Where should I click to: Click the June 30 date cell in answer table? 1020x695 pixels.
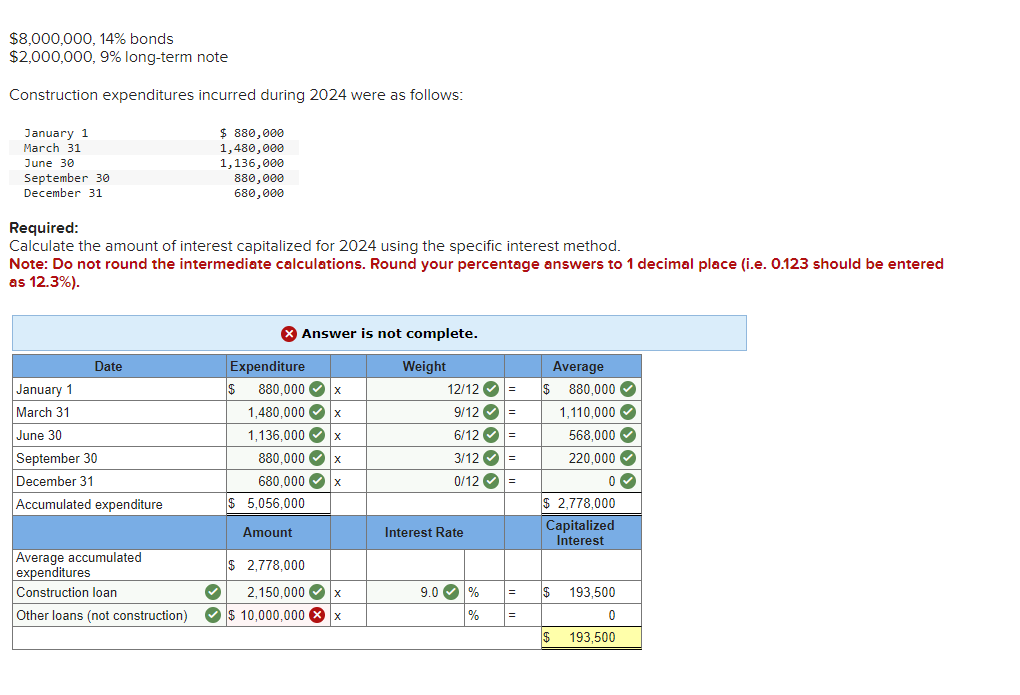[x=120, y=435]
